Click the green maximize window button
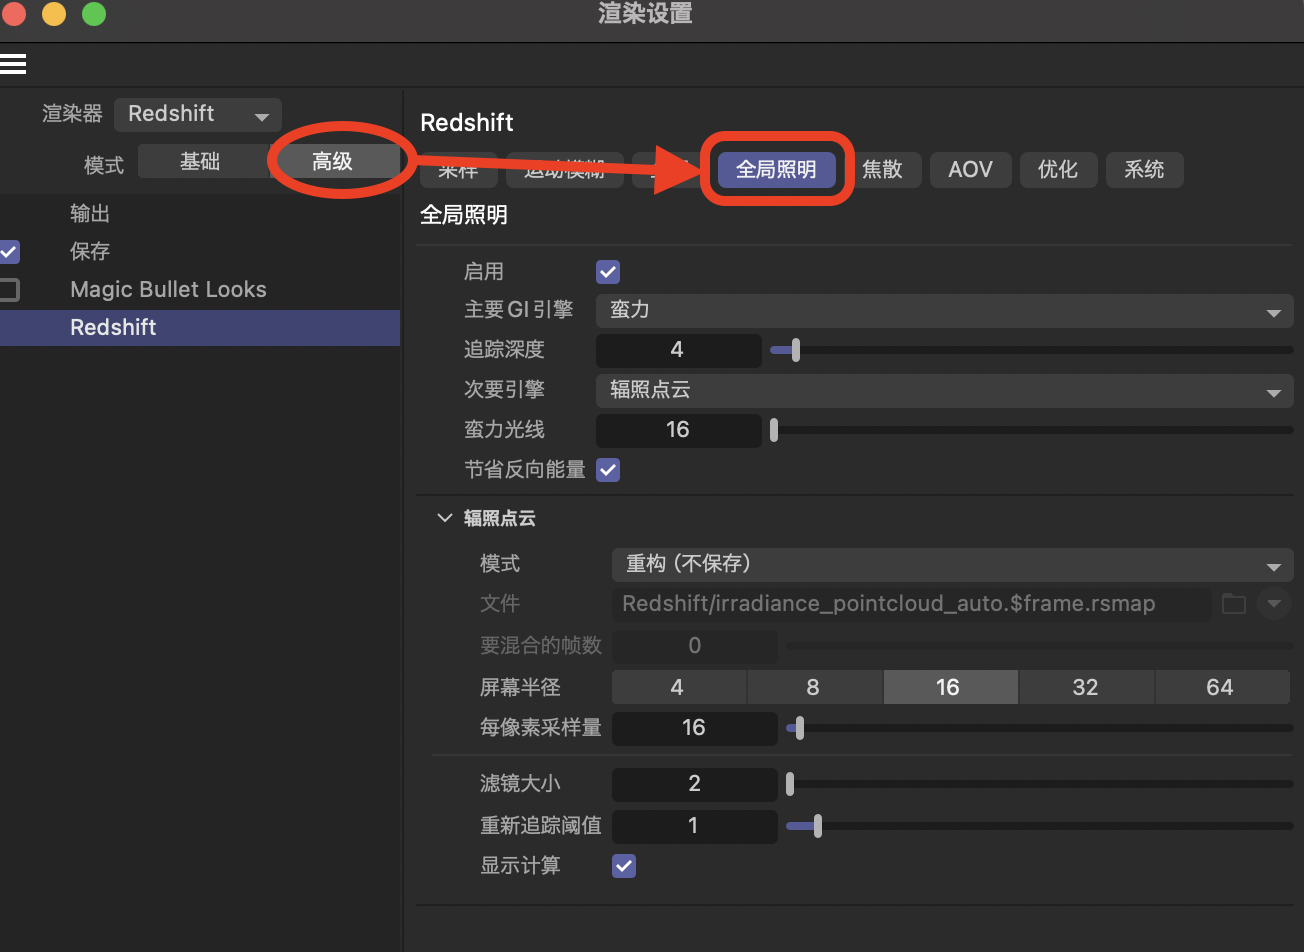1304x952 pixels. point(94,14)
